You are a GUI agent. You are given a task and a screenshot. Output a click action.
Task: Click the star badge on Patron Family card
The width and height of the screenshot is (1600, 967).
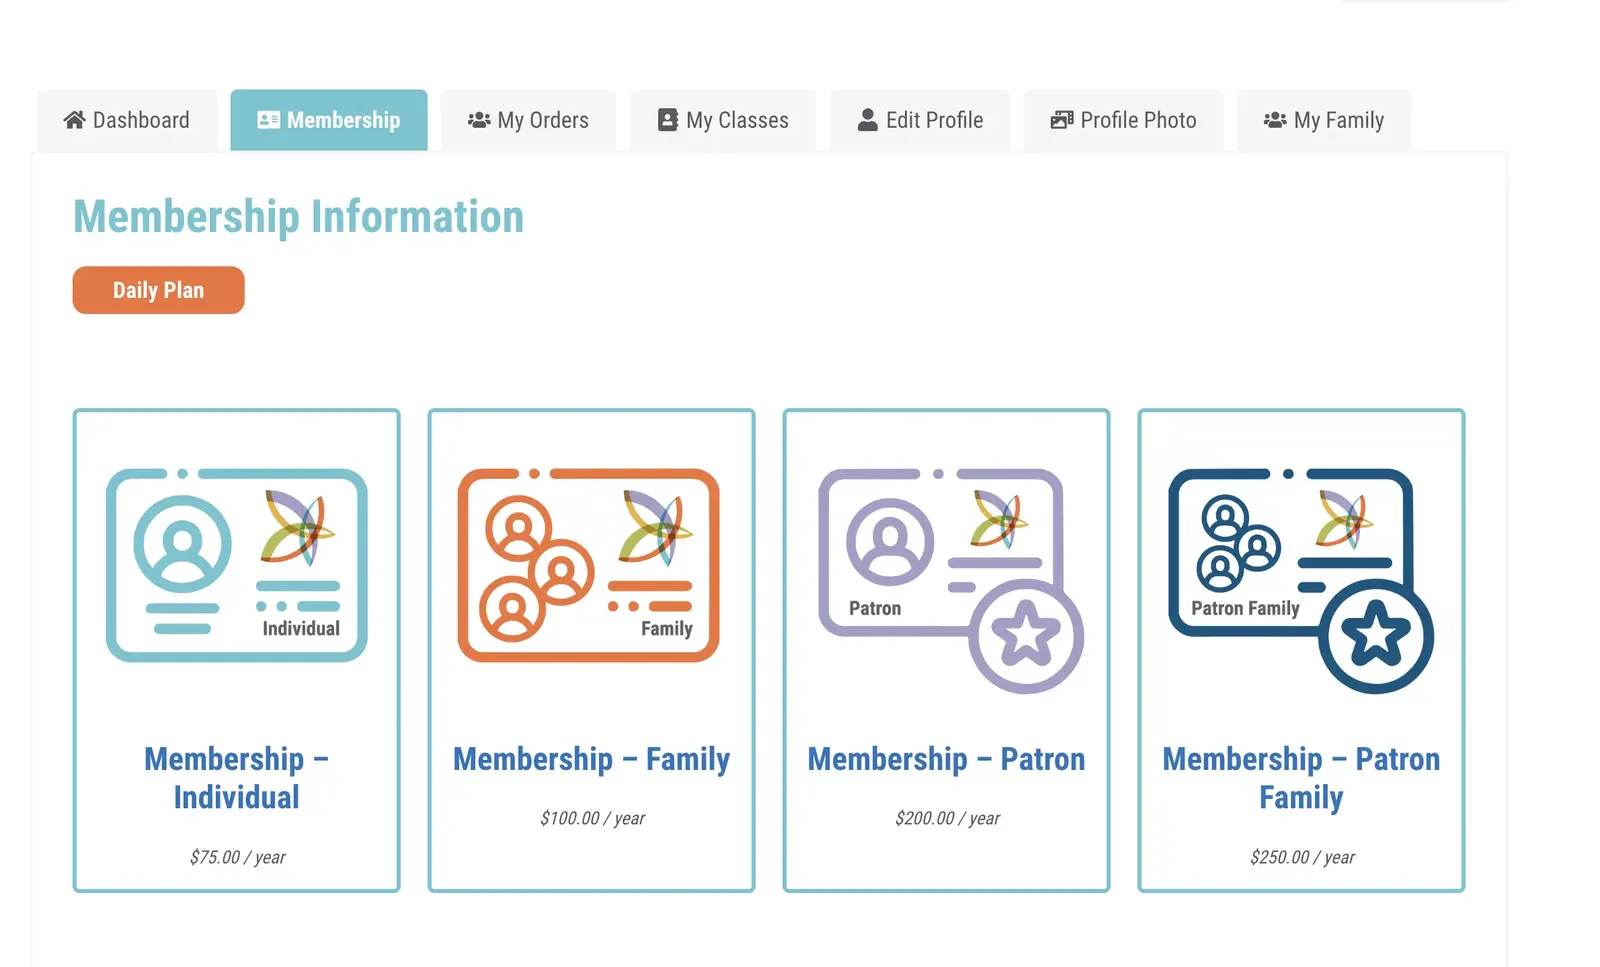click(1376, 636)
